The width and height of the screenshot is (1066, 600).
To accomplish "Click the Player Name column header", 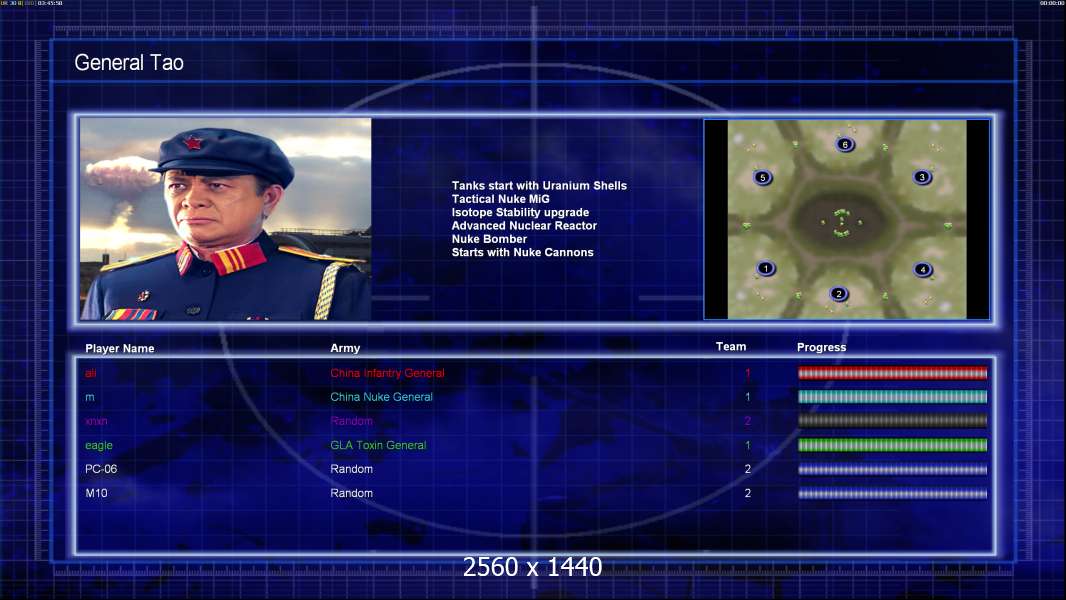I will (120, 348).
